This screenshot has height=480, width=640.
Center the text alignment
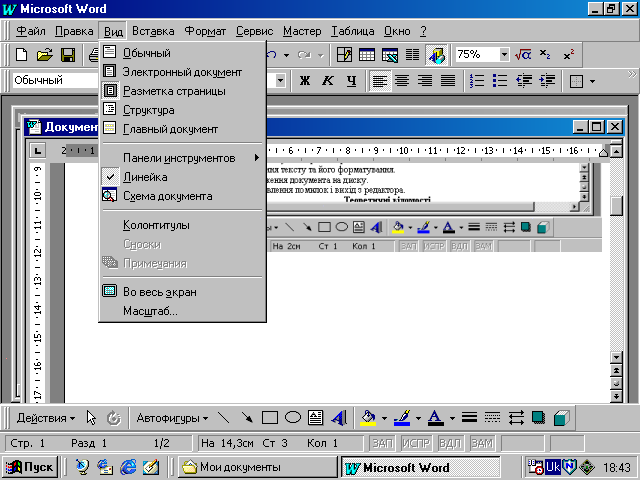402,81
